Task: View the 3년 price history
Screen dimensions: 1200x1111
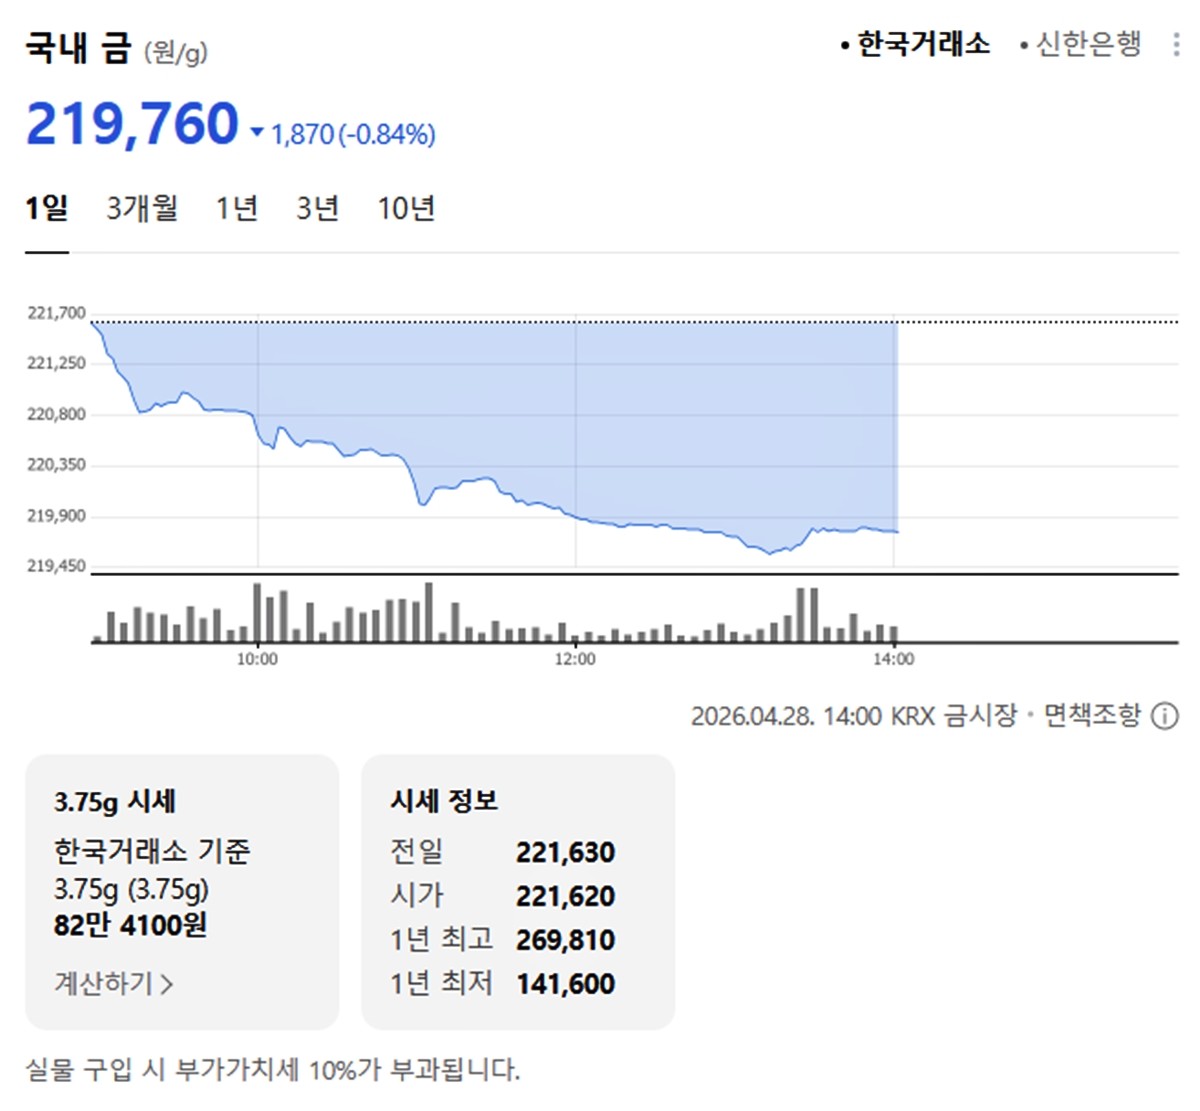Action: pyautogui.click(x=316, y=208)
